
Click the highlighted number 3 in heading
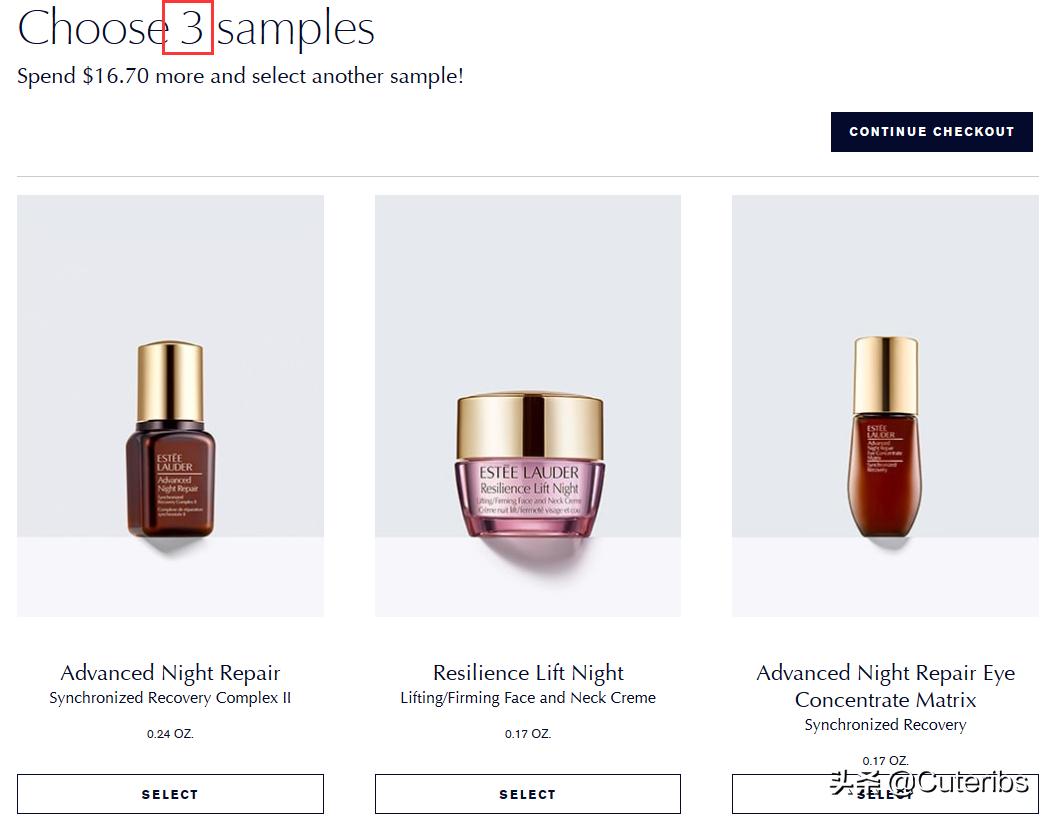pos(188,28)
